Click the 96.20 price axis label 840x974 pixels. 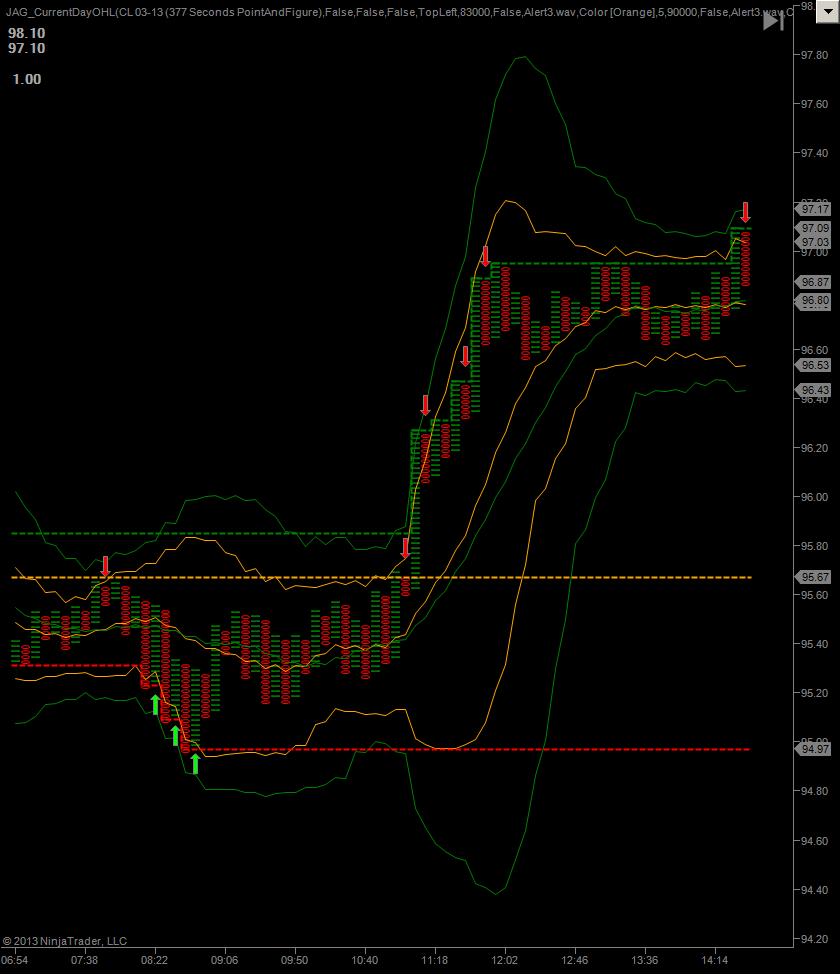click(814, 448)
